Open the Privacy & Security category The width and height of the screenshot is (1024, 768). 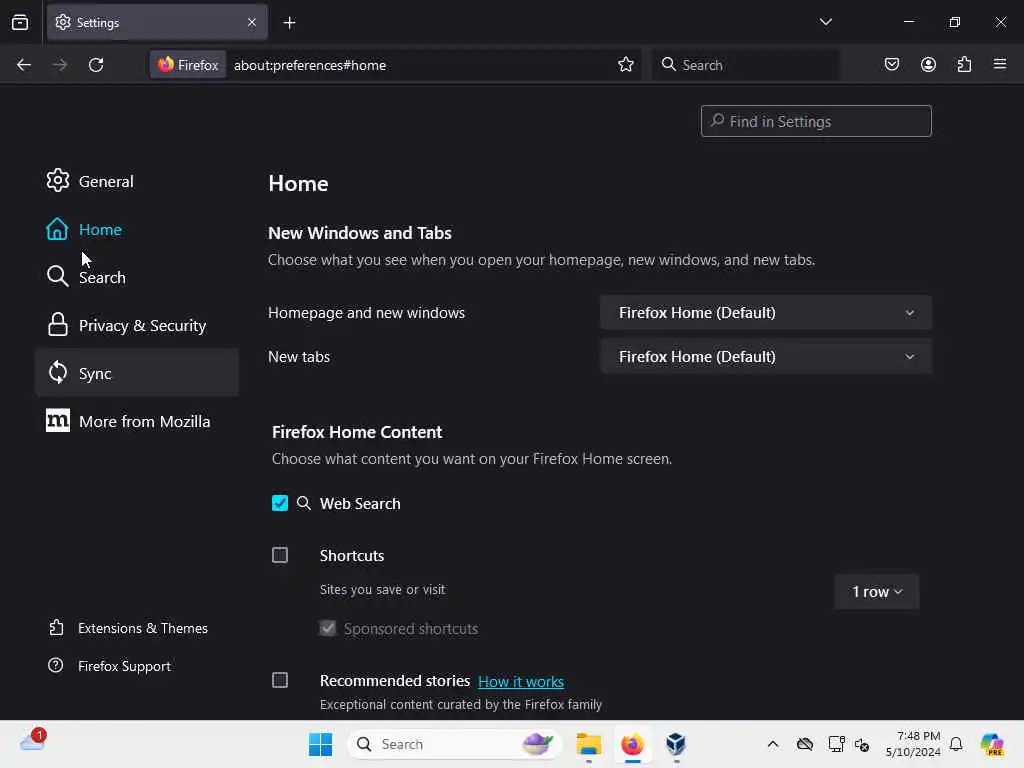[137, 325]
